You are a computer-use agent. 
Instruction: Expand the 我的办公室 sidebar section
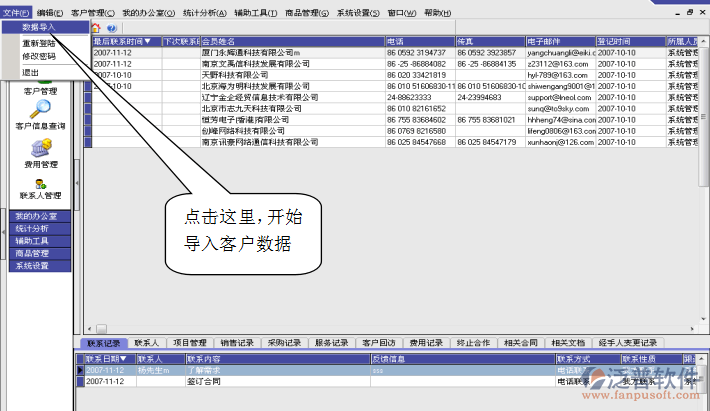[40, 216]
